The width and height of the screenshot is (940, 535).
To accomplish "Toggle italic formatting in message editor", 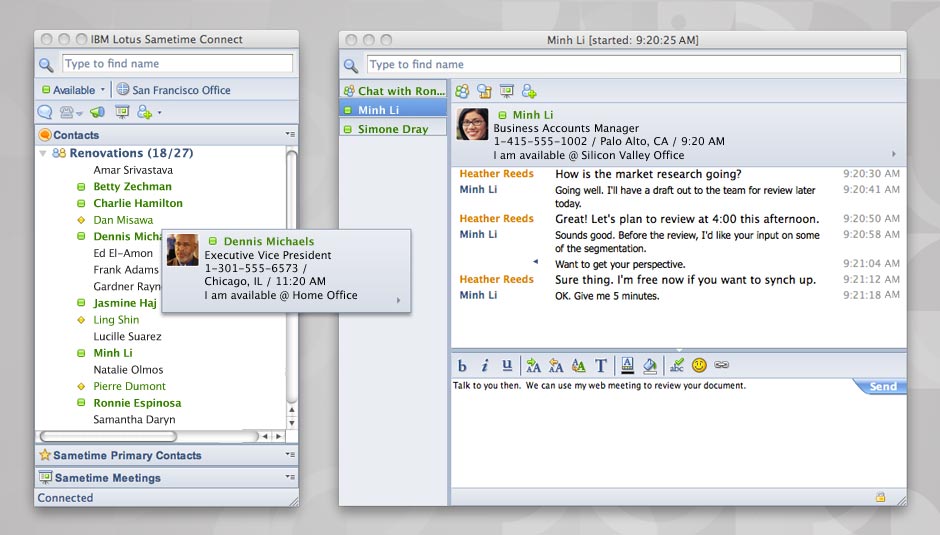I will point(485,365).
